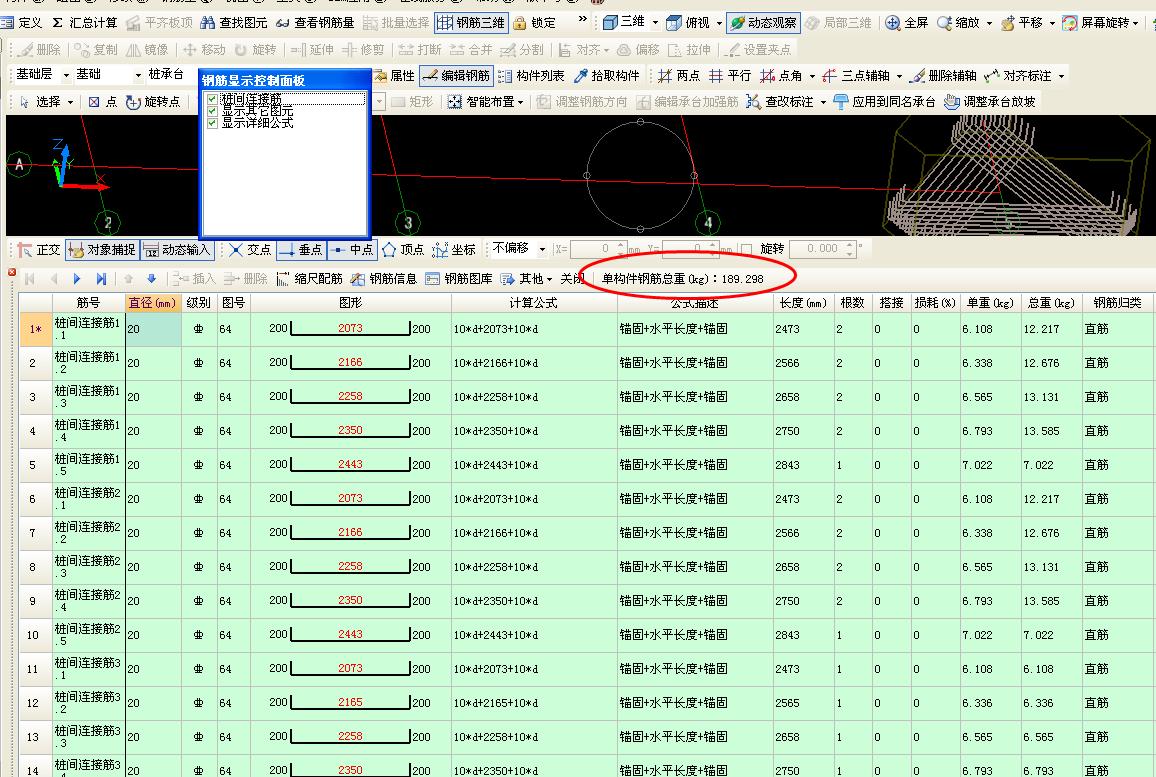Click diameter cell 20 in row 1
The width and height of the screenshot is (1156, 777).
[153, 330]
